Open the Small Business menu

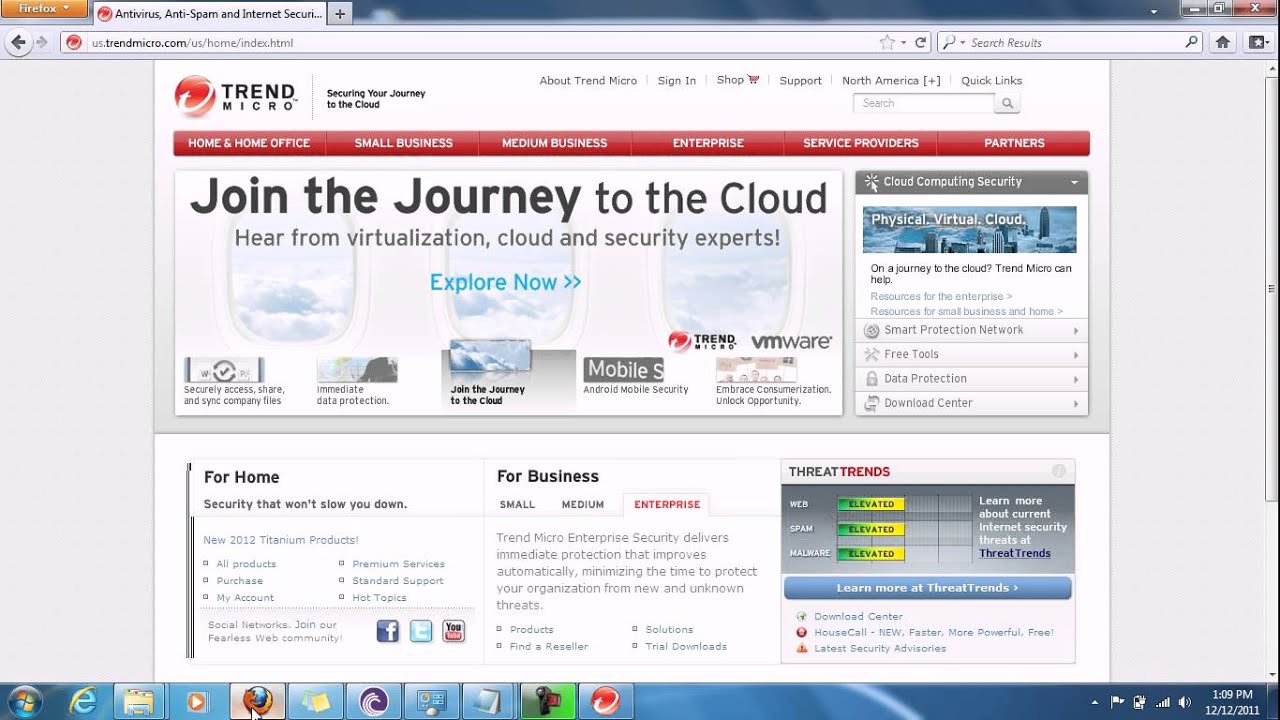pyautogui.click(x=403, y=143)
